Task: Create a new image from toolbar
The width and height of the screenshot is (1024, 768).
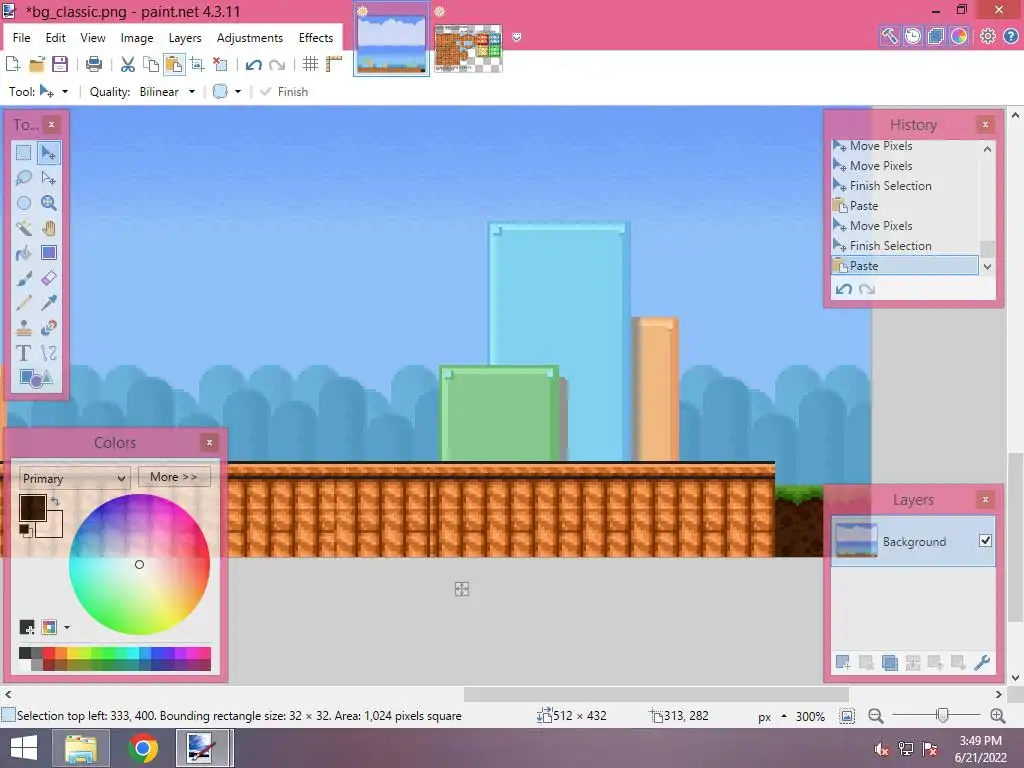Action: pyautogui.click(x=13, y=64)
